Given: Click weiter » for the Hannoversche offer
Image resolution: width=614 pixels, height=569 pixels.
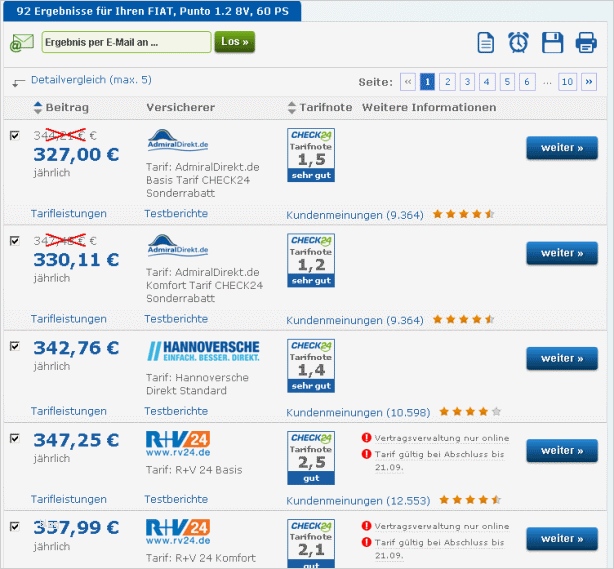Looking at the screenshot, I should click(562, 358).
